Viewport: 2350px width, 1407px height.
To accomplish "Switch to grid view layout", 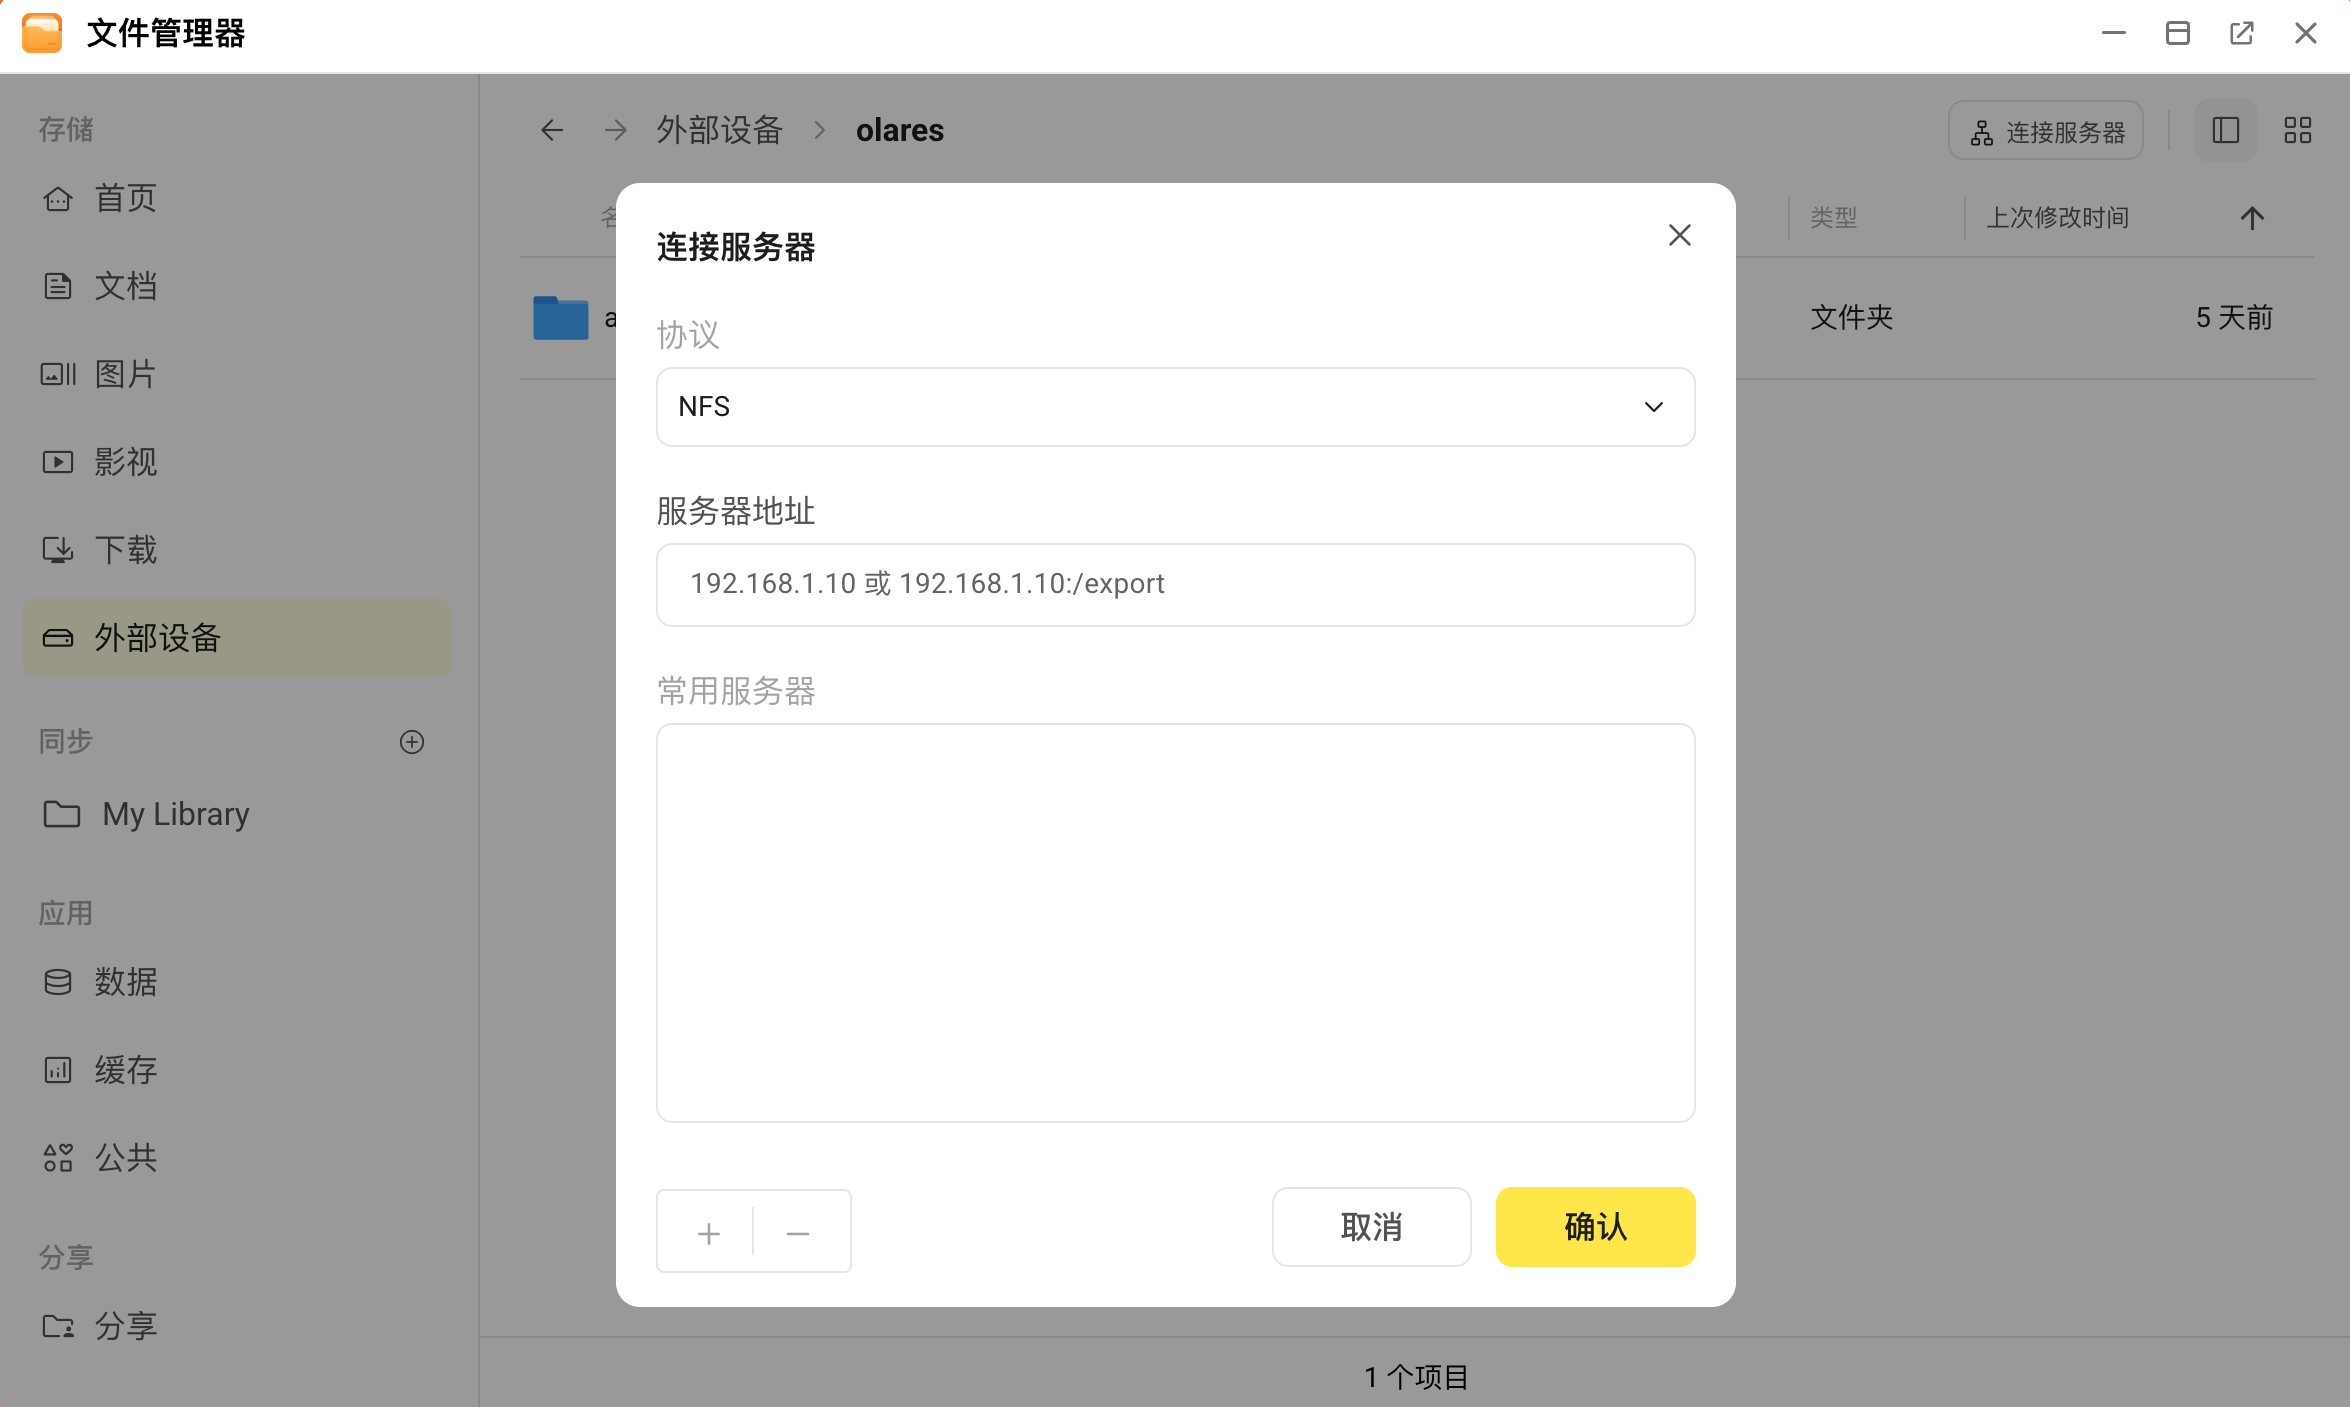I will point(2298,130).
